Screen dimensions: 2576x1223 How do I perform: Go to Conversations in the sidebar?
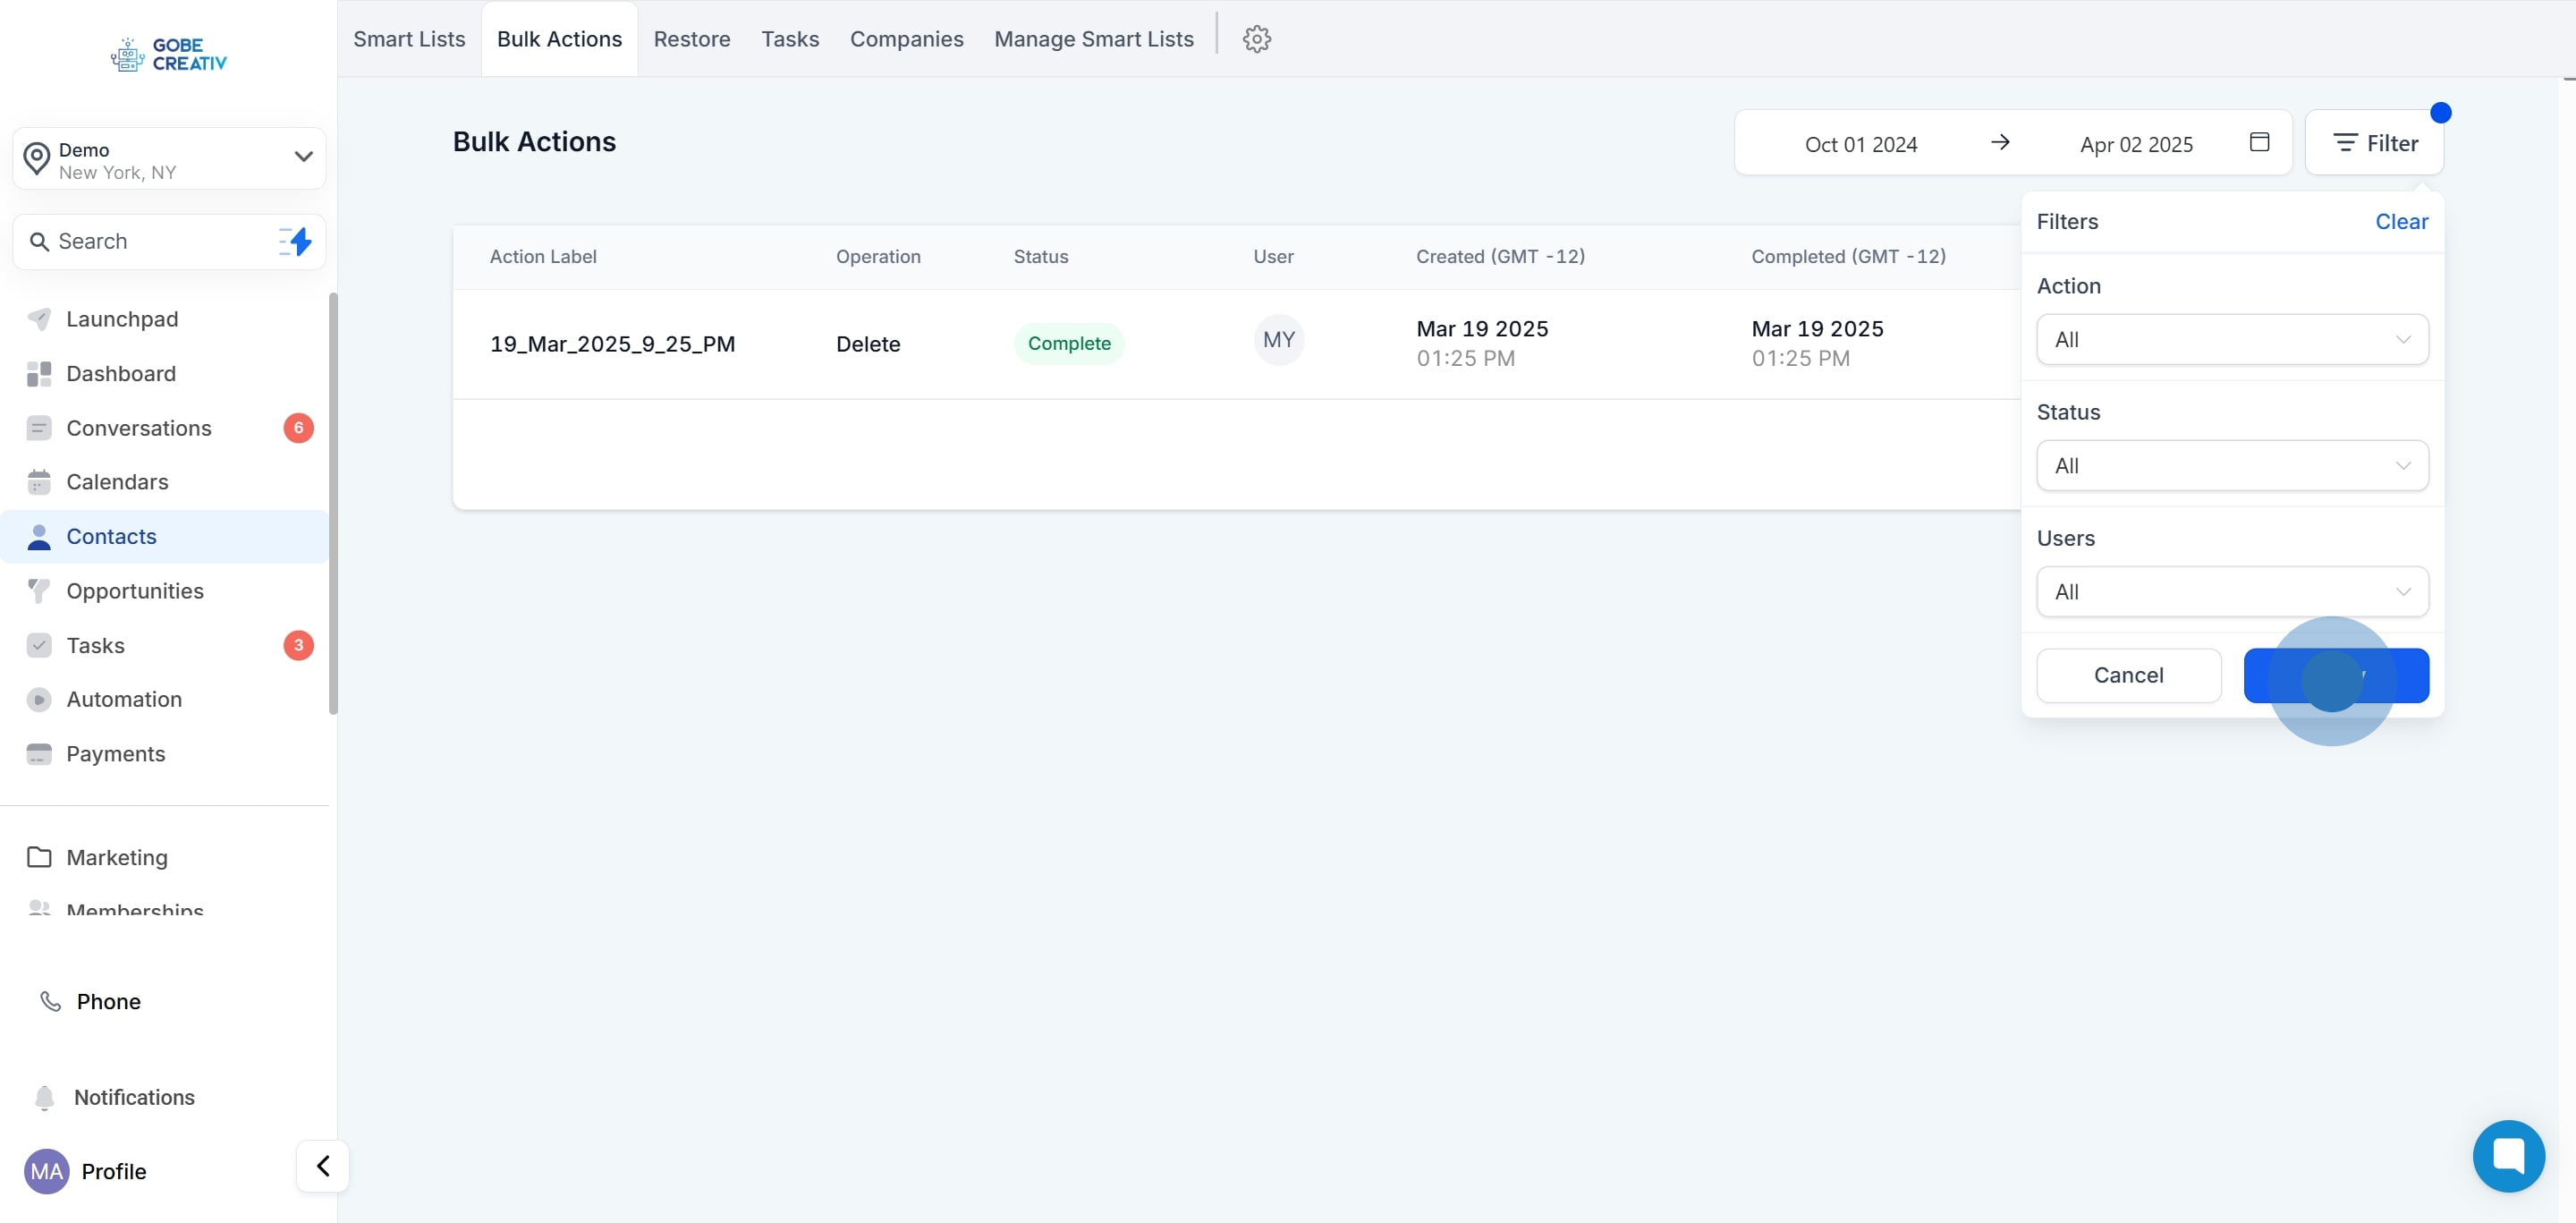(x=139, y=428)
